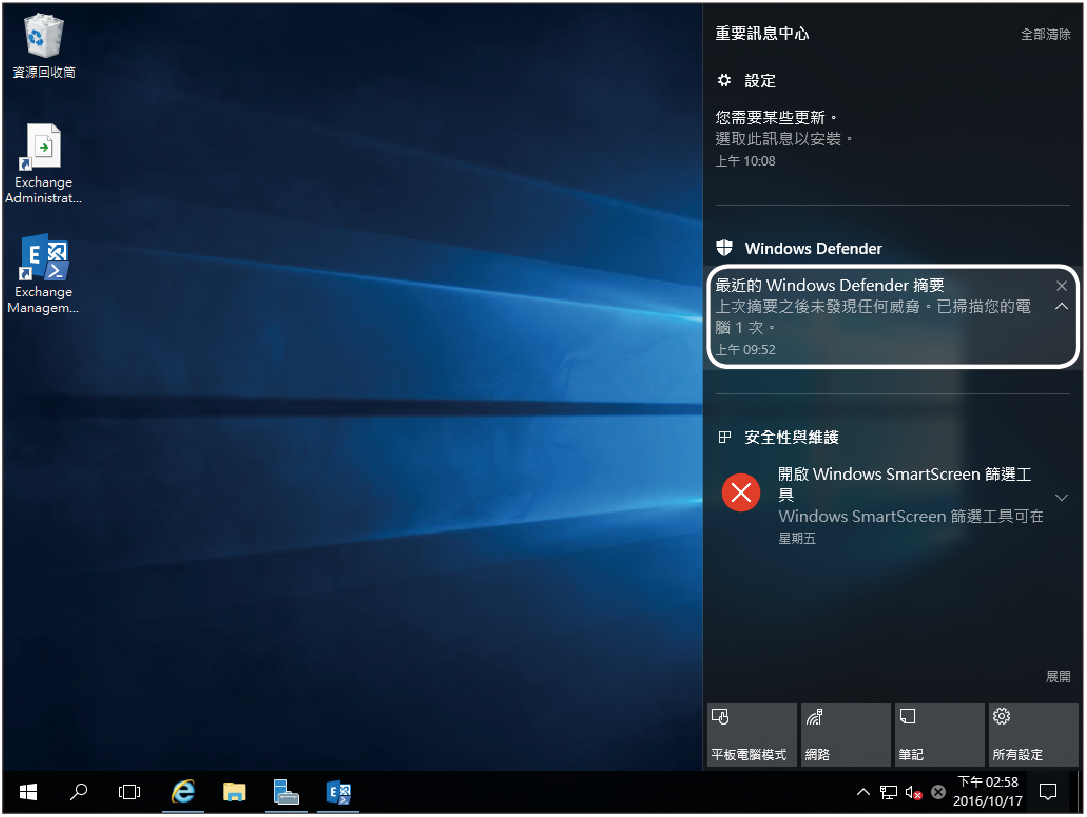Open Task View from the taskbar
This screenshot has height=817, width=1087.
pyautogui.click(x=129, y=792)
